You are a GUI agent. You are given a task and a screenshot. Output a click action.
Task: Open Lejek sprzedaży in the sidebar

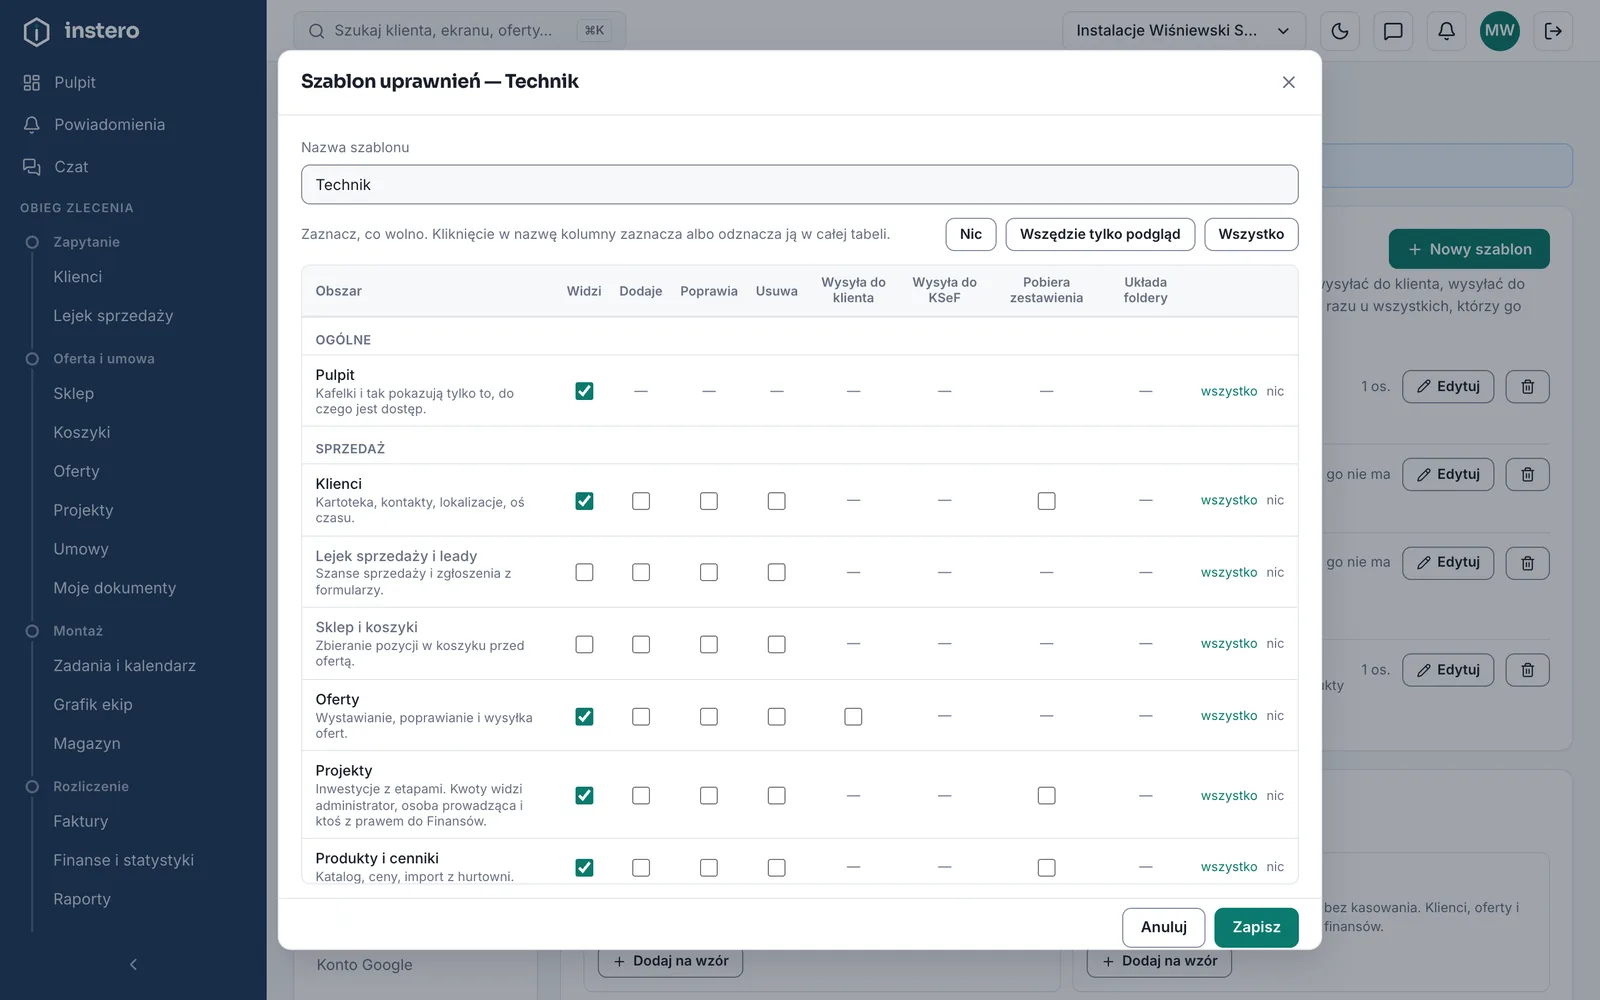click(x=113, y=316)
